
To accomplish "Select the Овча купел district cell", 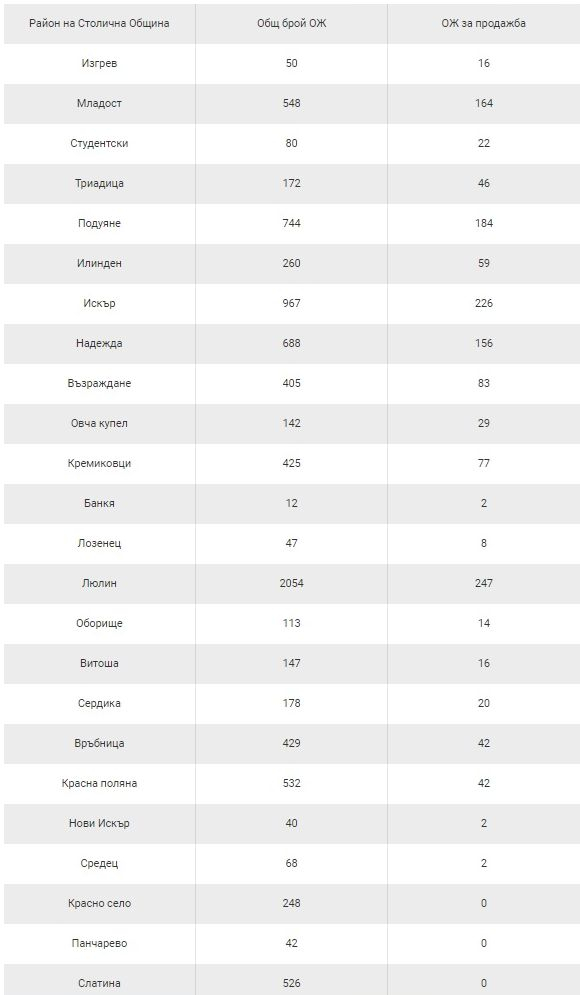I will point(99,423).
